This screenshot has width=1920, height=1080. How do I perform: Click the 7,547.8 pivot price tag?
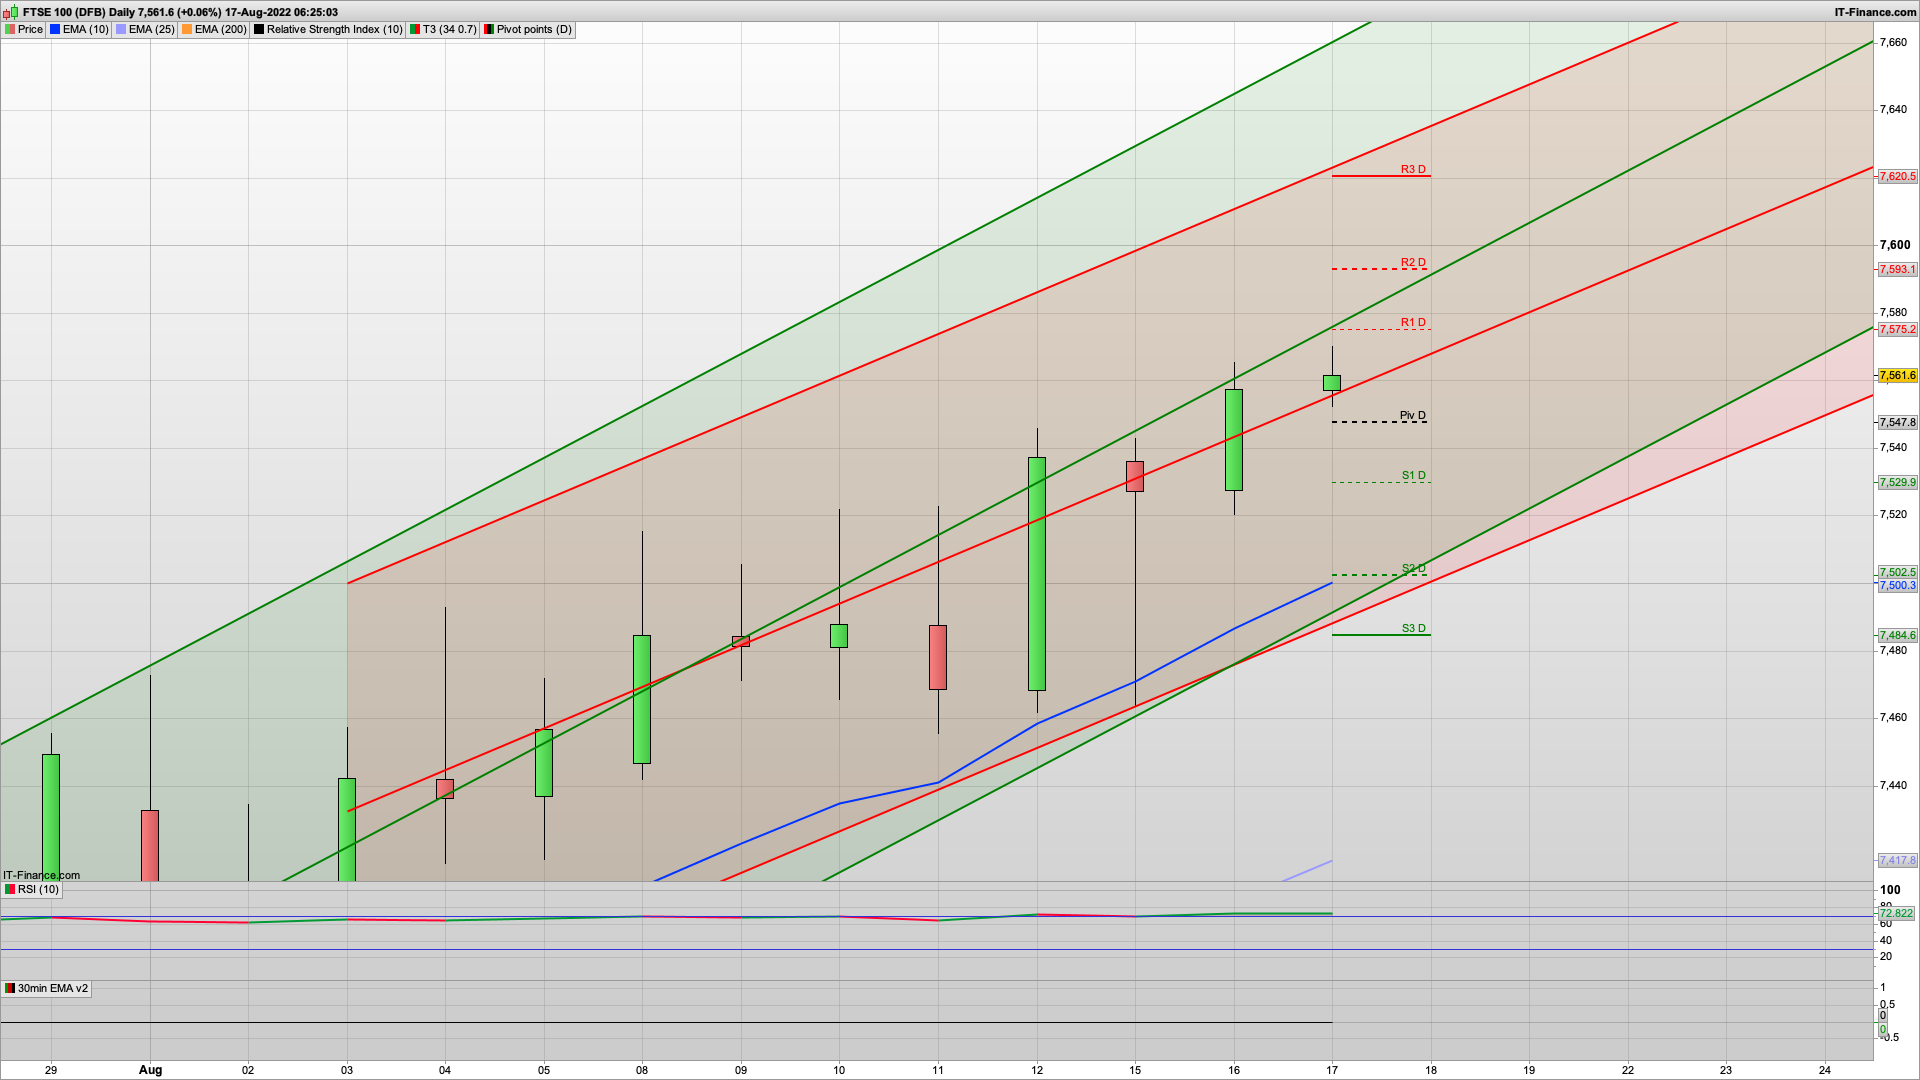coord(1897,422)
